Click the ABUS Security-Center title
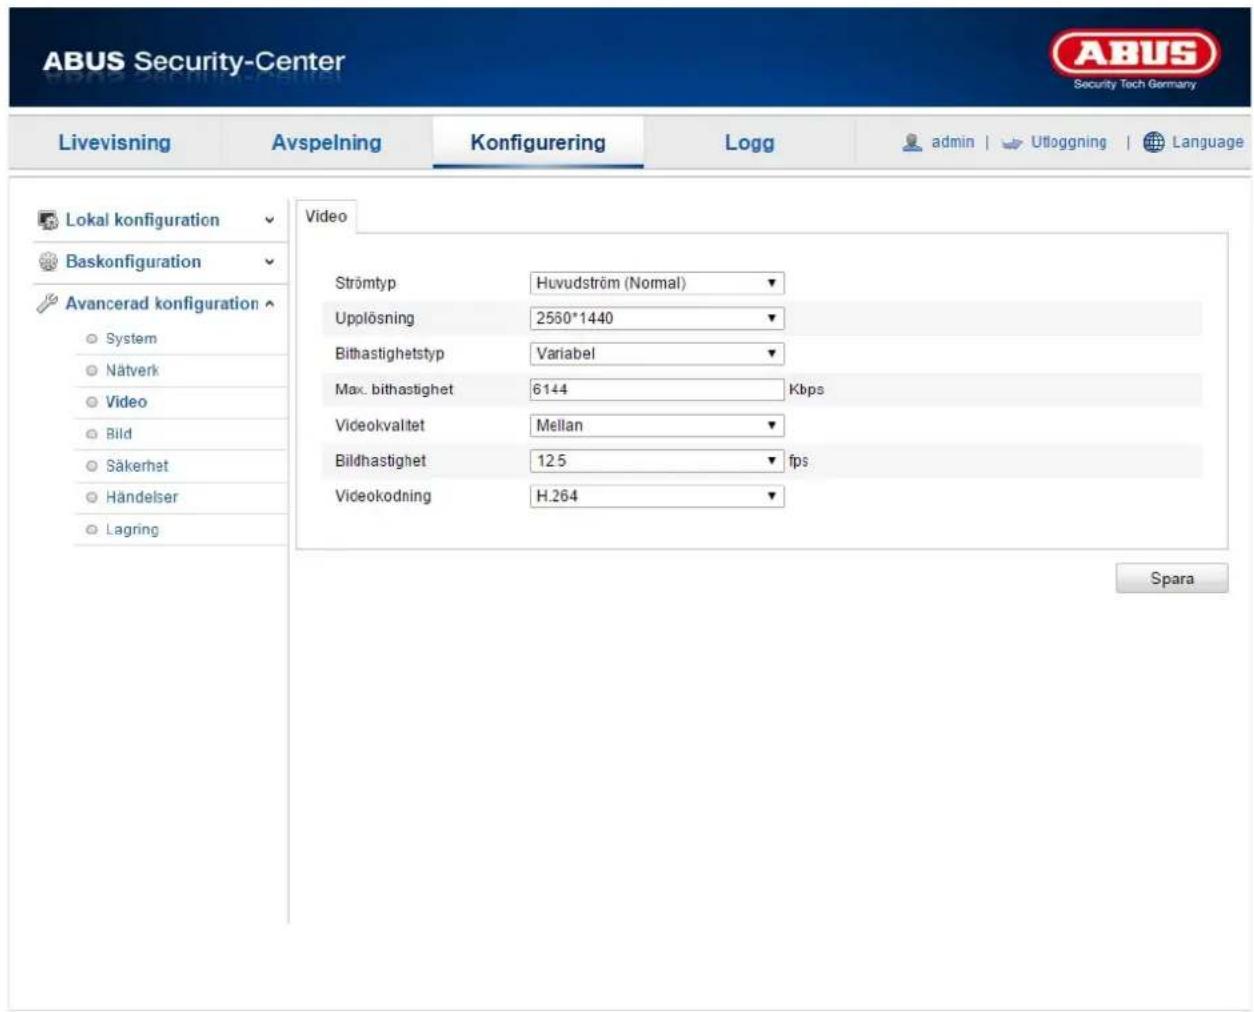The width and height of the screenshot is (1254, 1012). tap(193, 61)
